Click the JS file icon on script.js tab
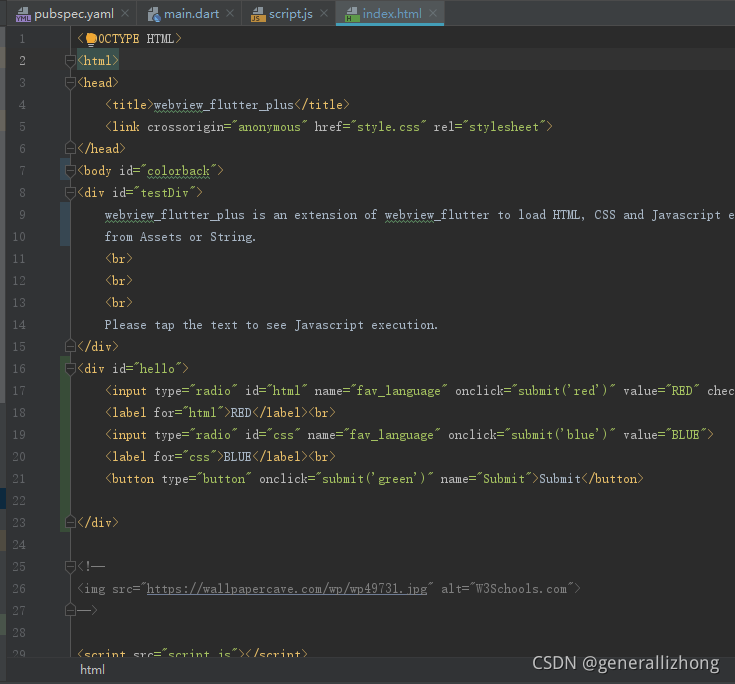Screen dimensions: 735x684 [x=258, y=15]
